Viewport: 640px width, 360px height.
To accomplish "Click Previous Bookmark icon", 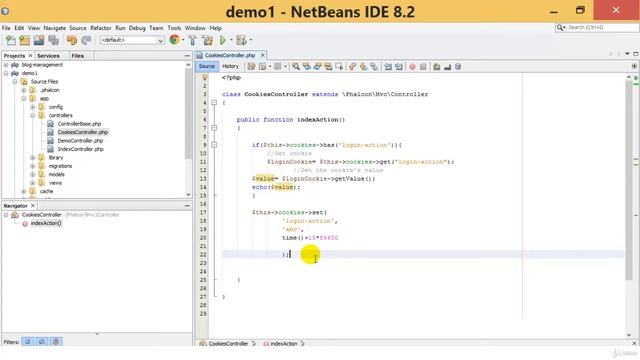I will [352, 67].
